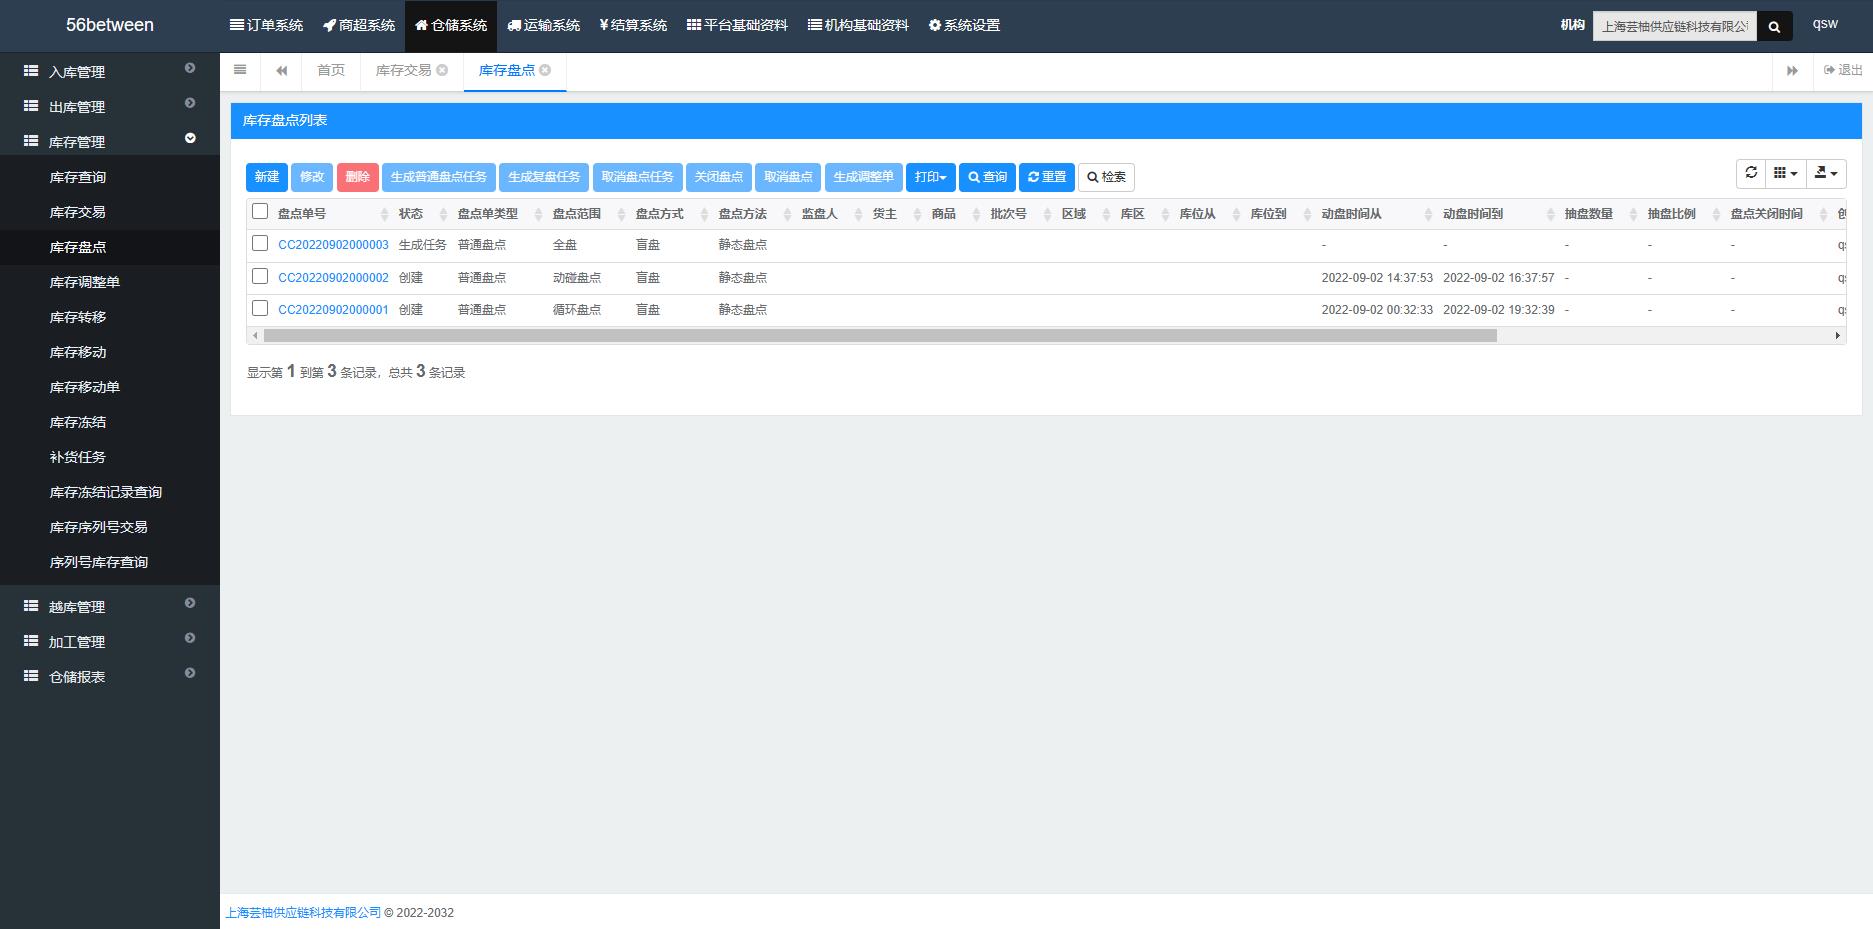Sort by 动盘时间到 column sort arrows

click(1550, 214)
